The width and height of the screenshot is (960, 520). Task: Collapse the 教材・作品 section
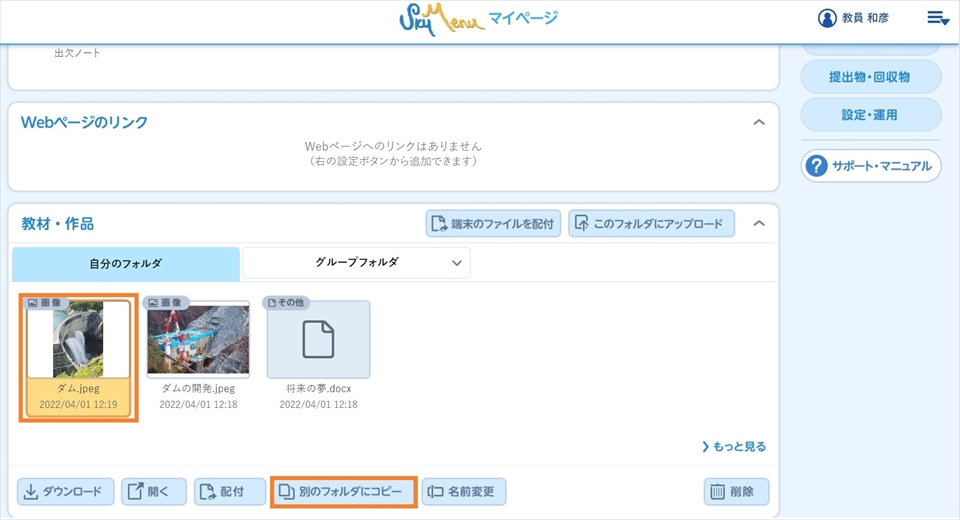tap(759, 223)
